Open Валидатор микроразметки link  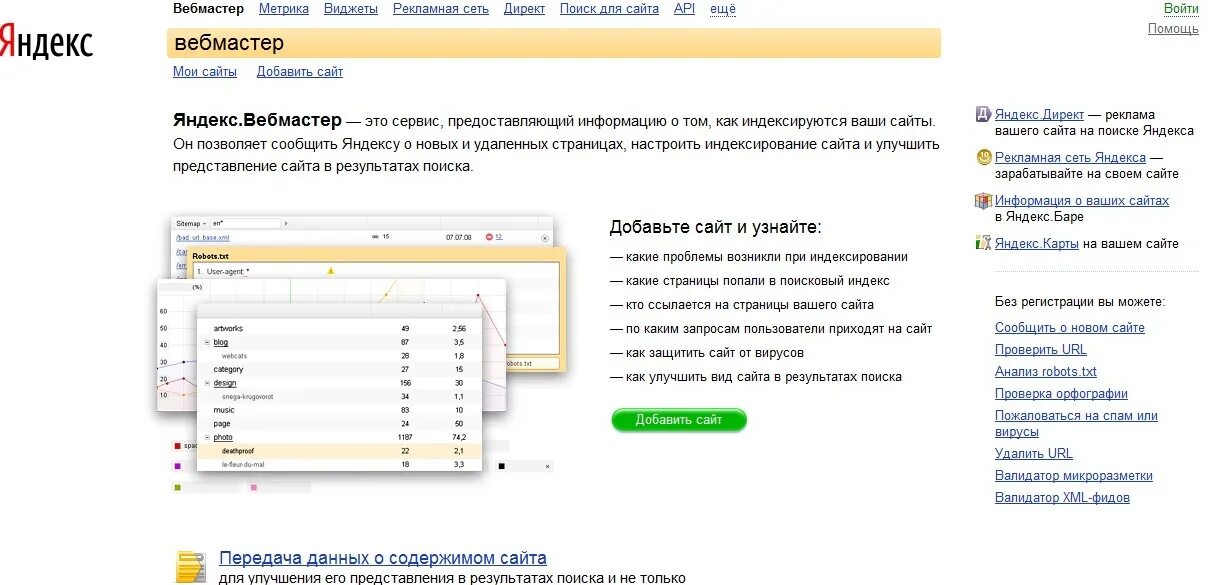coord(1074,476)
